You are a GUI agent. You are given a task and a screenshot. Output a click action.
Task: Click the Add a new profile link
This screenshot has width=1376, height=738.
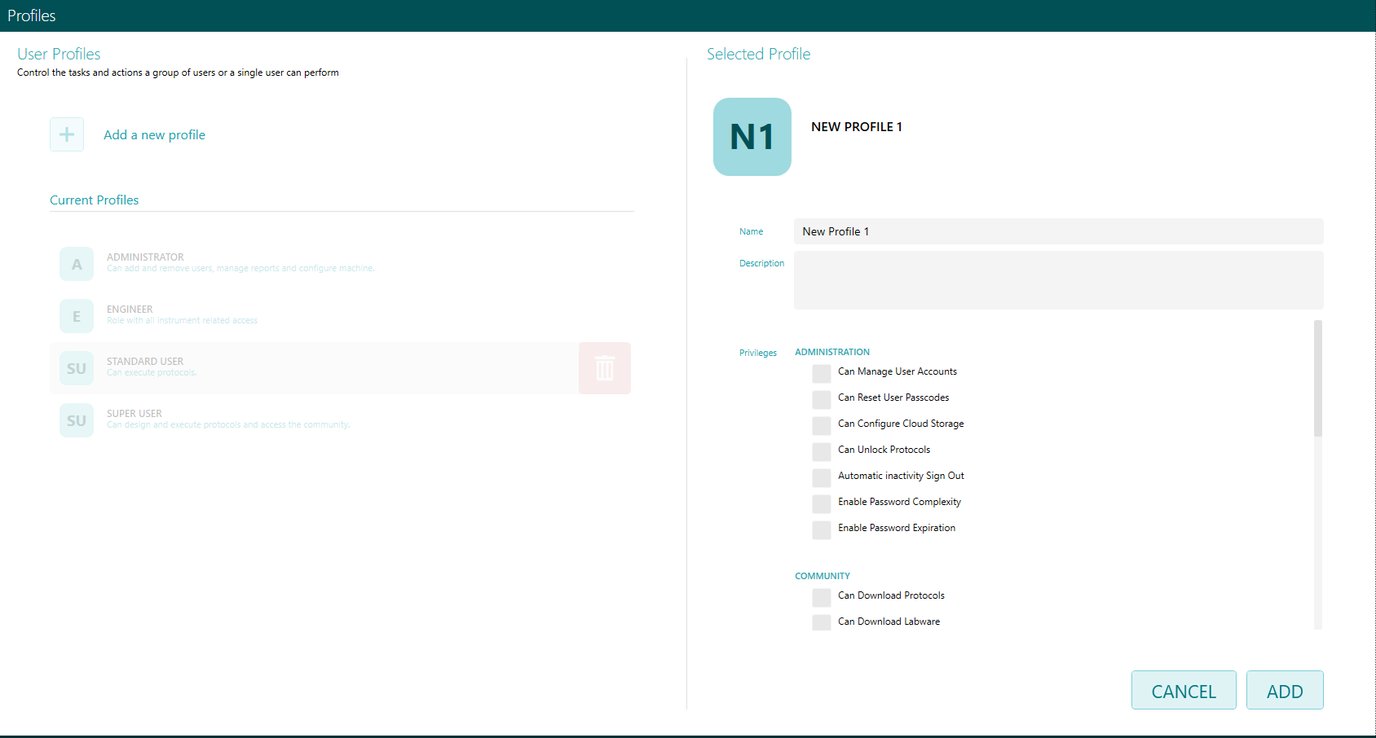coord(153,134)
